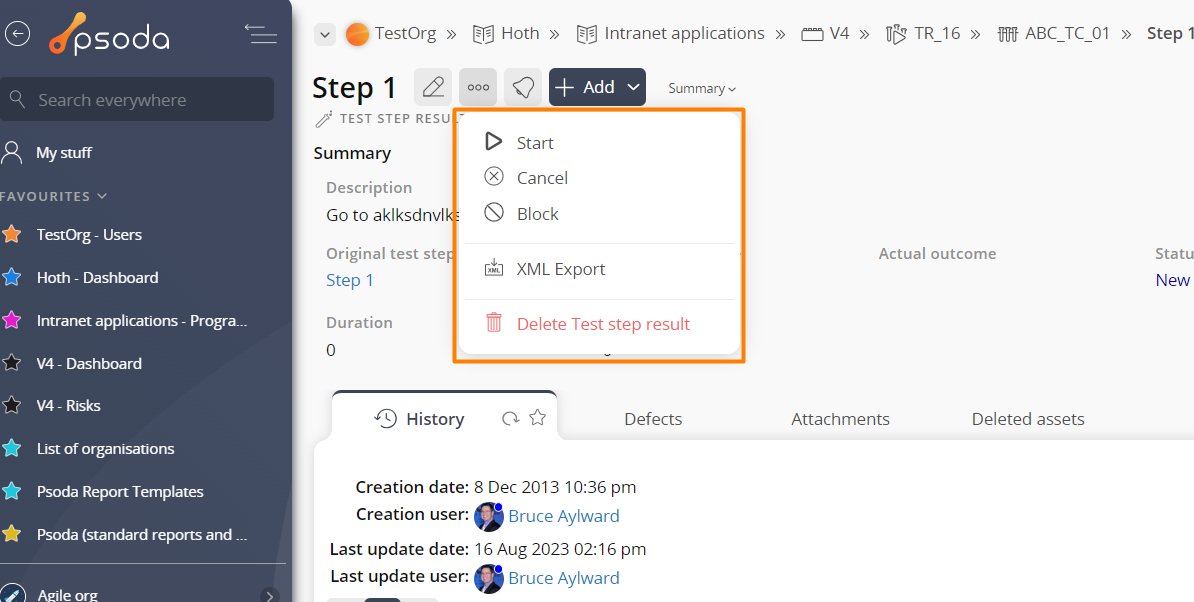This screenshot has width=1194, height=602.
Task: Switch to the Defects tab
Action: tap(653, 419)
